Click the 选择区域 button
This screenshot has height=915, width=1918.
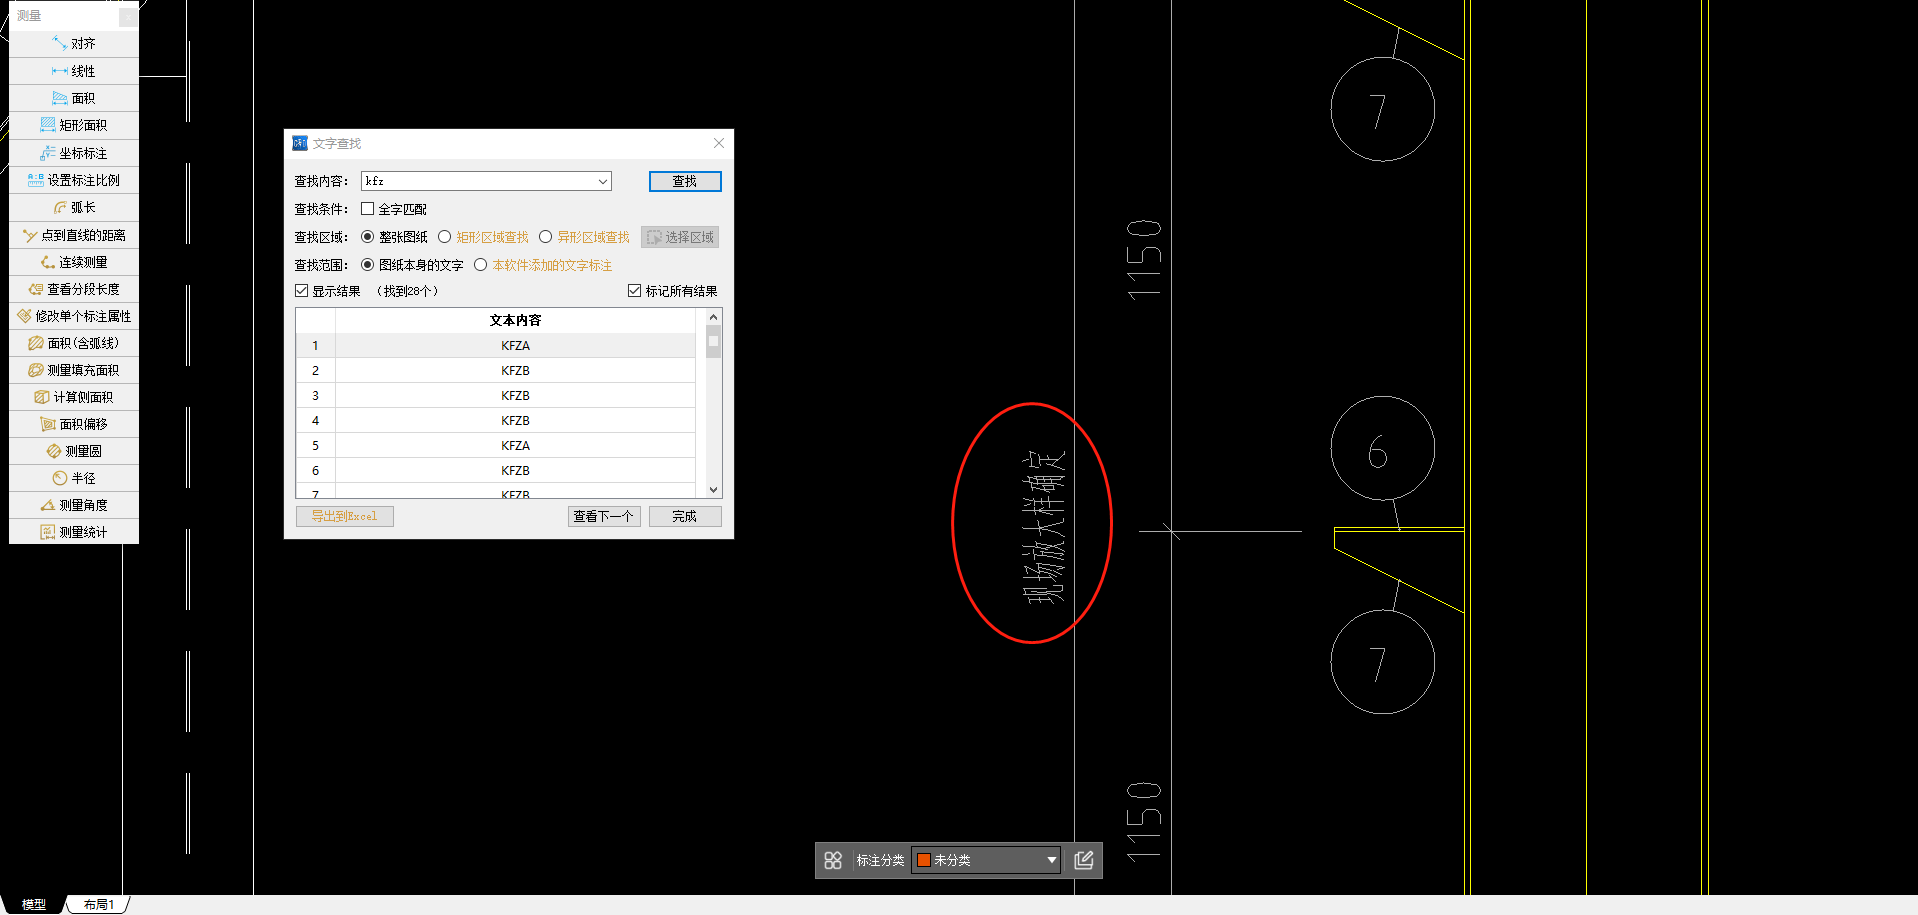[680, 237]
